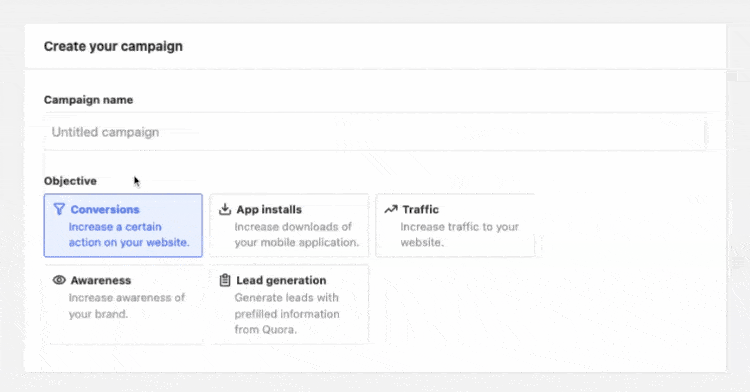Click the App installs download icon
Image resolution: width=750 pixels, height=392 pixels.
click(225, 209)
